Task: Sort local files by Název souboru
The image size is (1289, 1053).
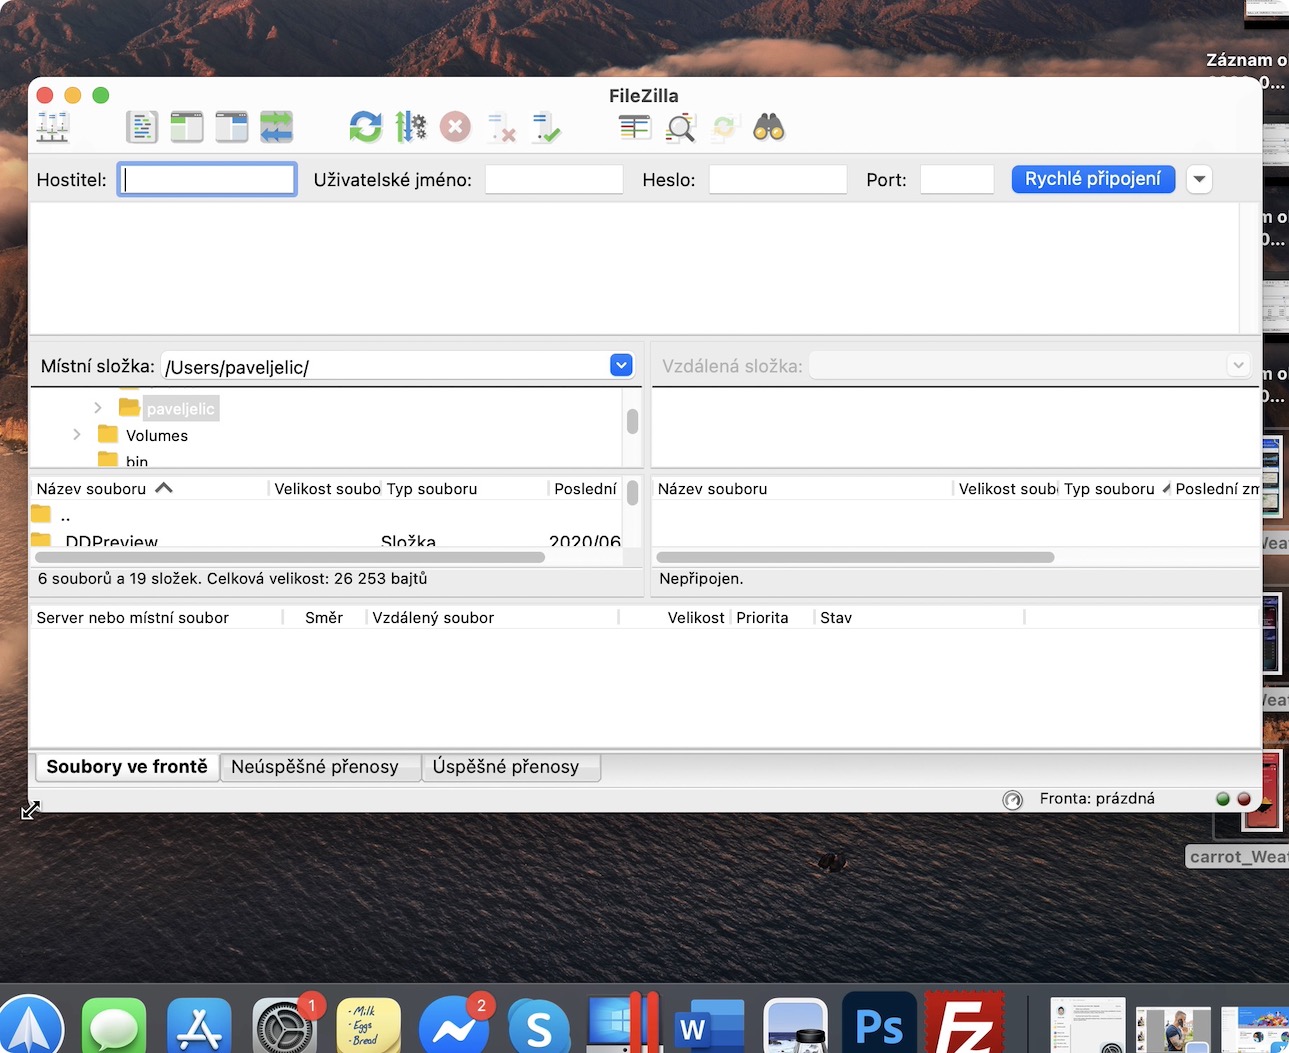Action: [149, 489]
